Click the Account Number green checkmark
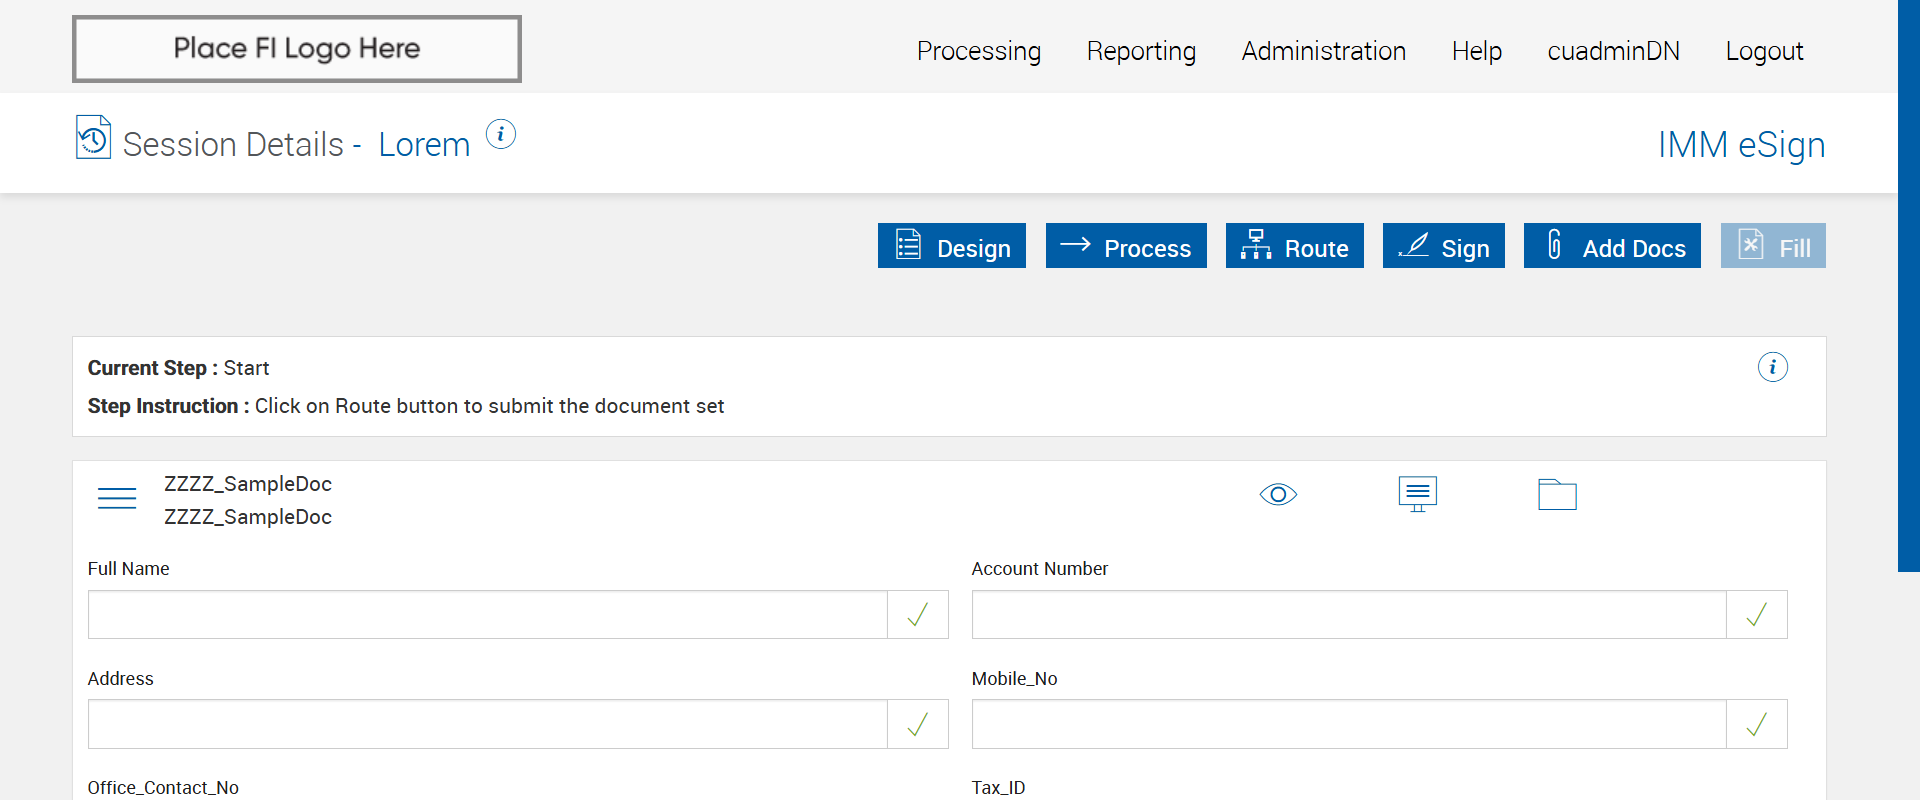 (x=1756, y=615)
